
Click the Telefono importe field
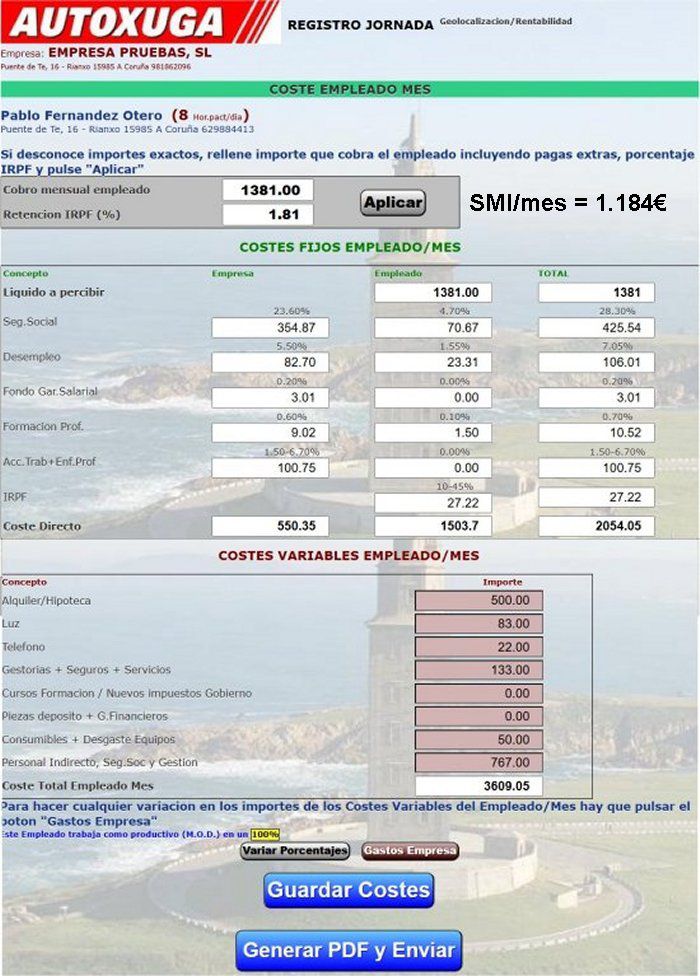tap(479, 647)
